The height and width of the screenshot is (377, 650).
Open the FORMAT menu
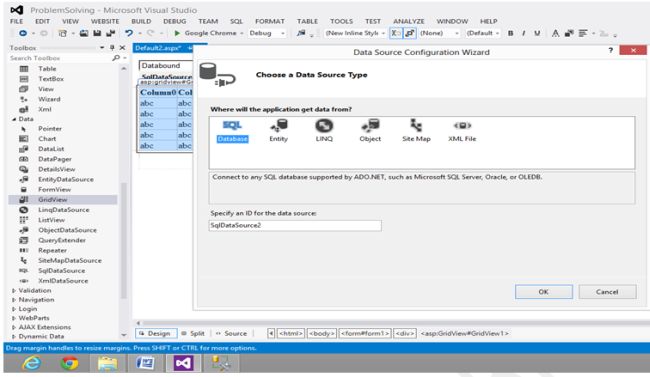click(x=270, y=21)
